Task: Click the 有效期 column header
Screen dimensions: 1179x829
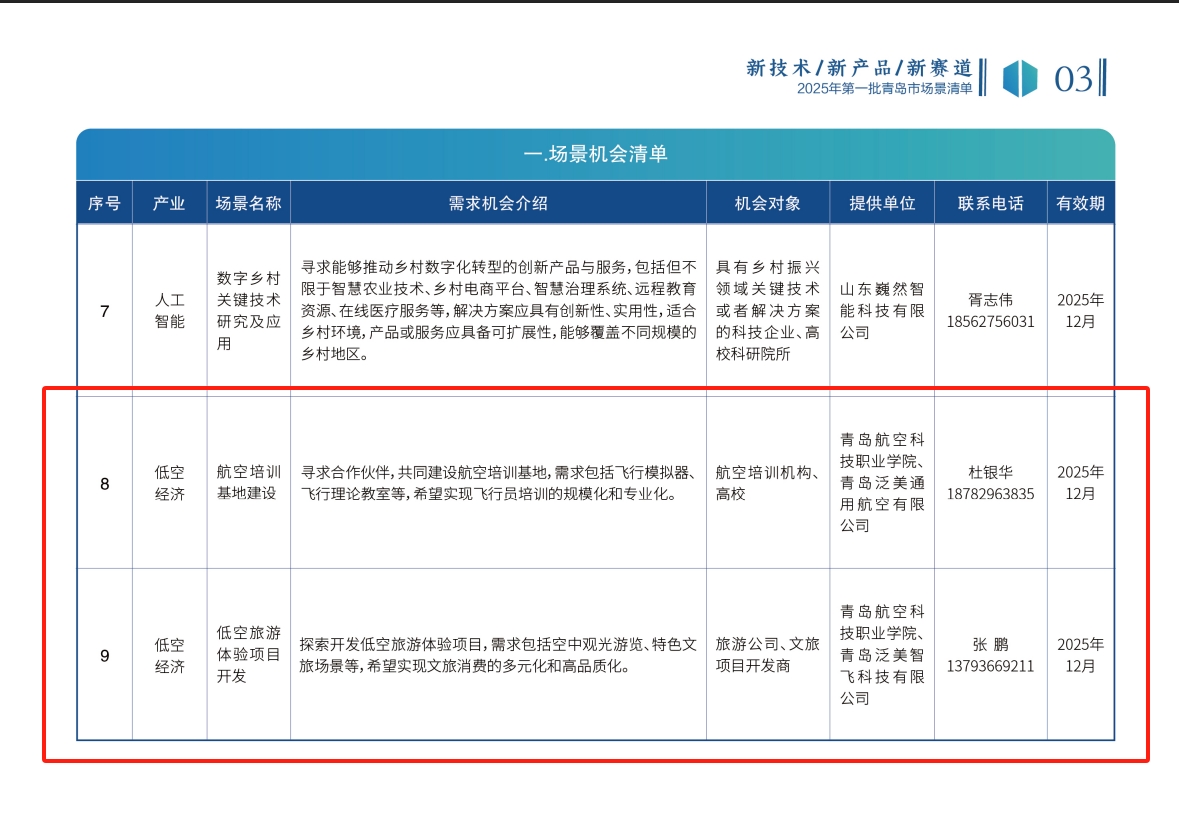Action: pyautogui.click(x=1080, y=203)
